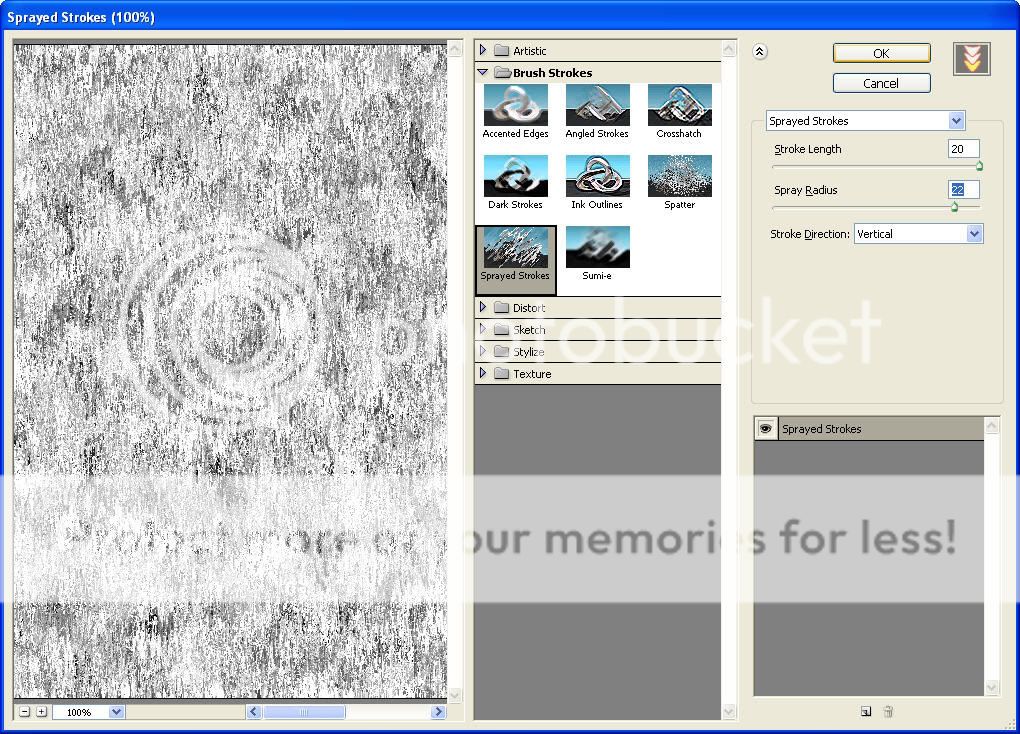Viewport: 1020px width, 734px height.
Task: Collapse the Brush Strokes filter category
Action: click(x=483, y=72)
